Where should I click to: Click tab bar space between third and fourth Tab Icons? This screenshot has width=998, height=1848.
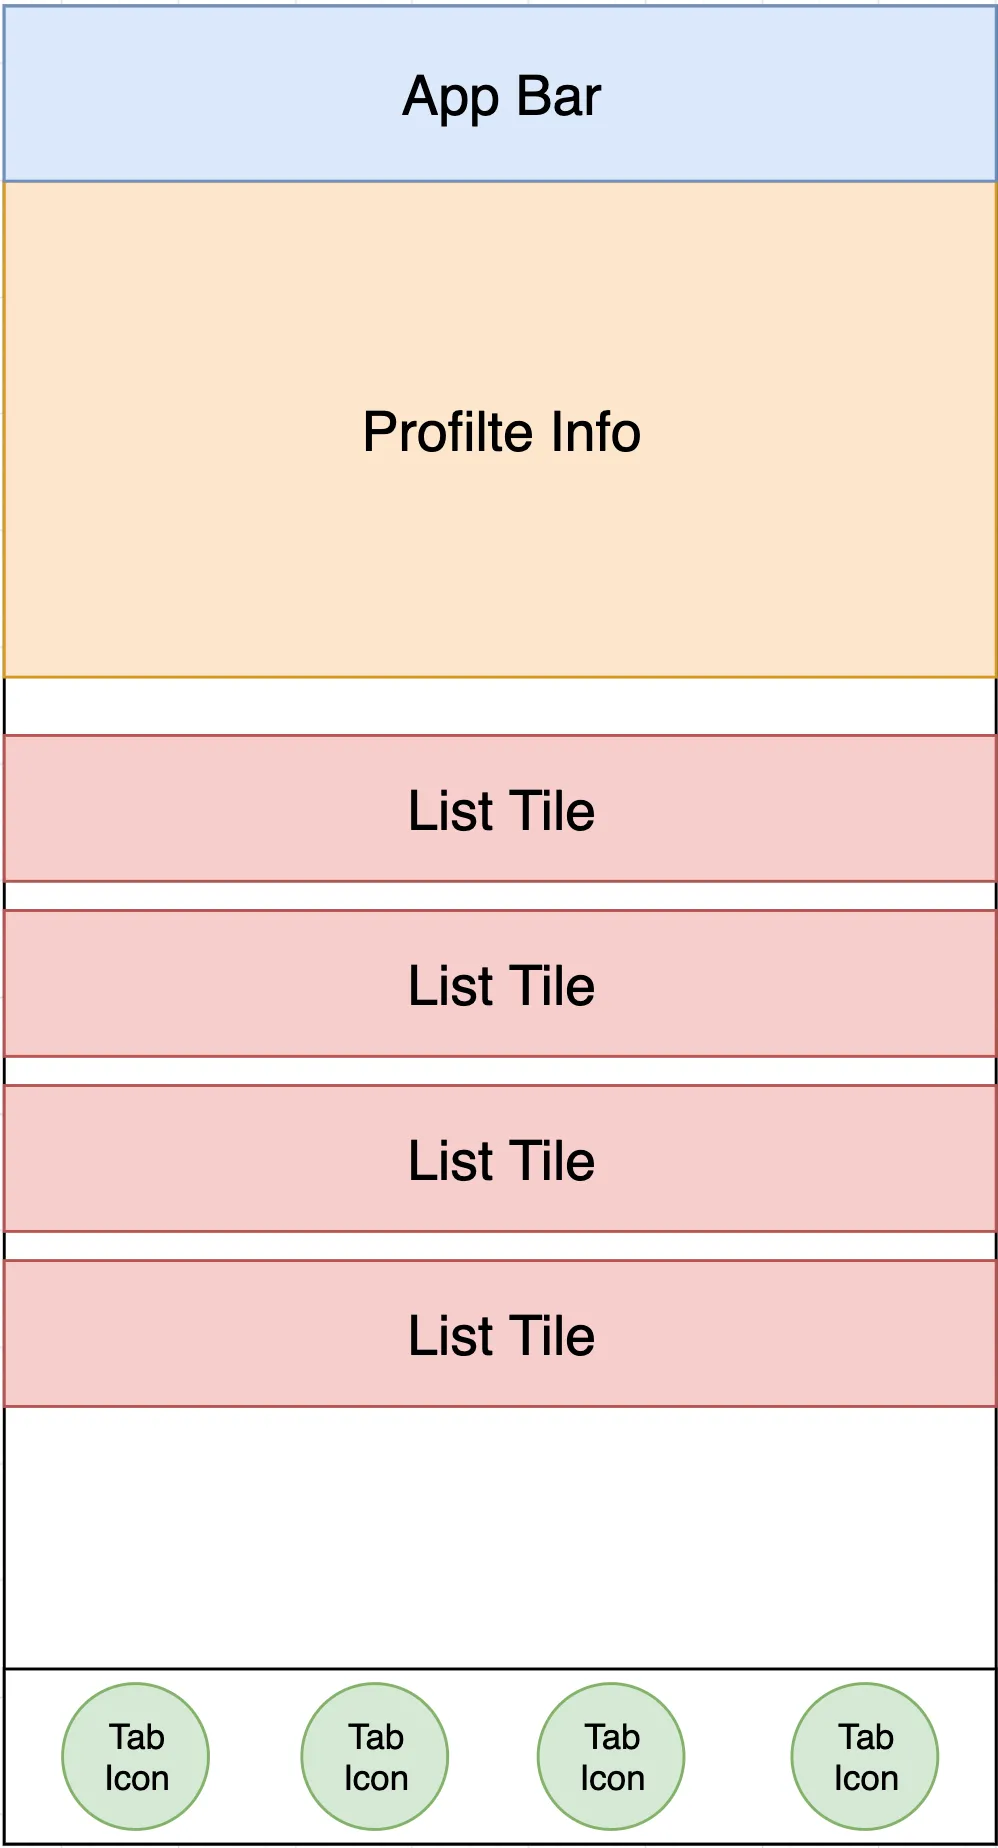[x=738, y=1757]
